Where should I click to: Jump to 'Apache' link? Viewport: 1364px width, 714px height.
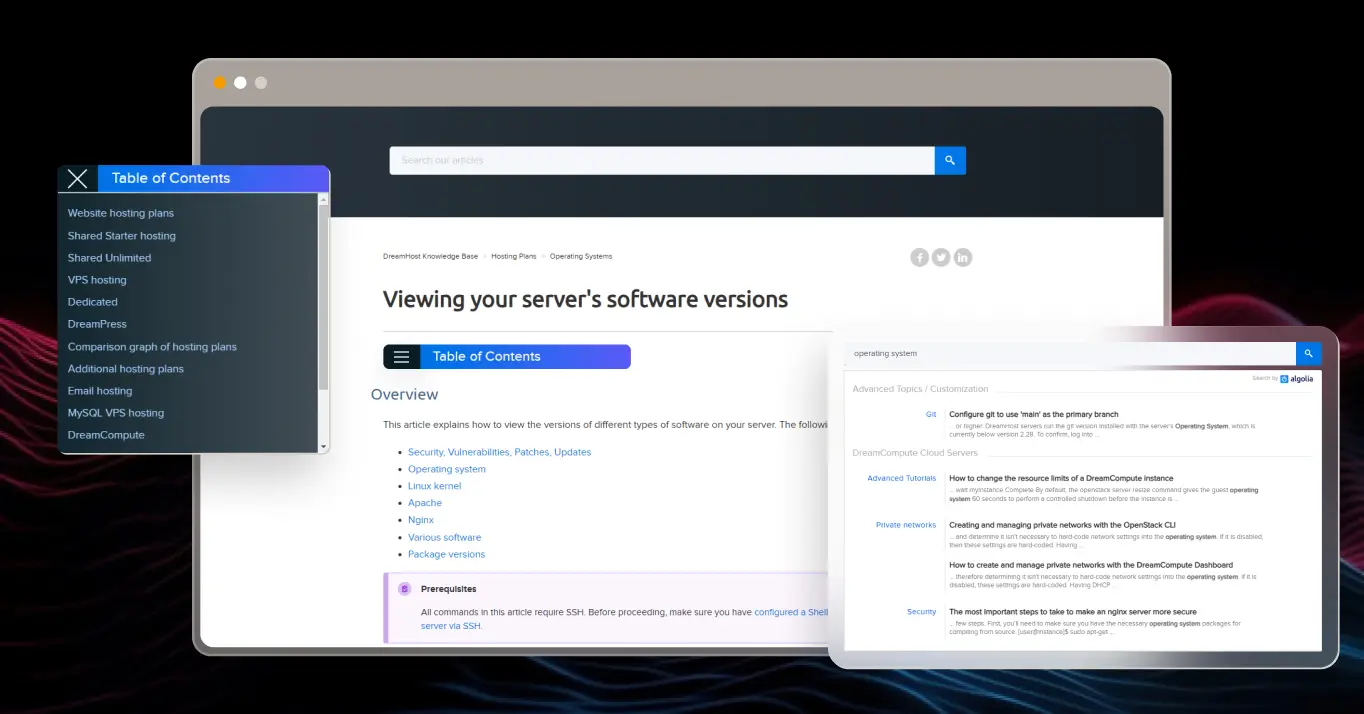(425, 503)
